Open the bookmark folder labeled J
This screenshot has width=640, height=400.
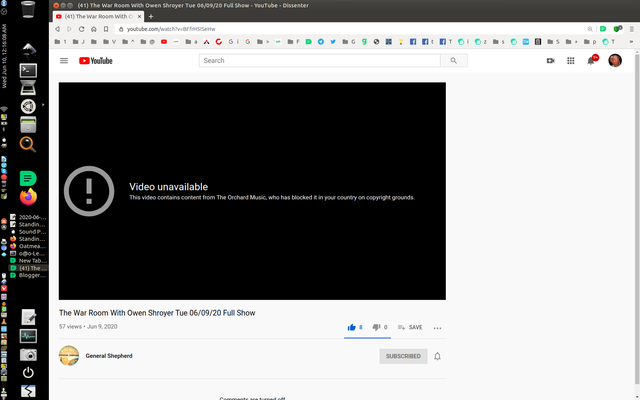(78, 42)
